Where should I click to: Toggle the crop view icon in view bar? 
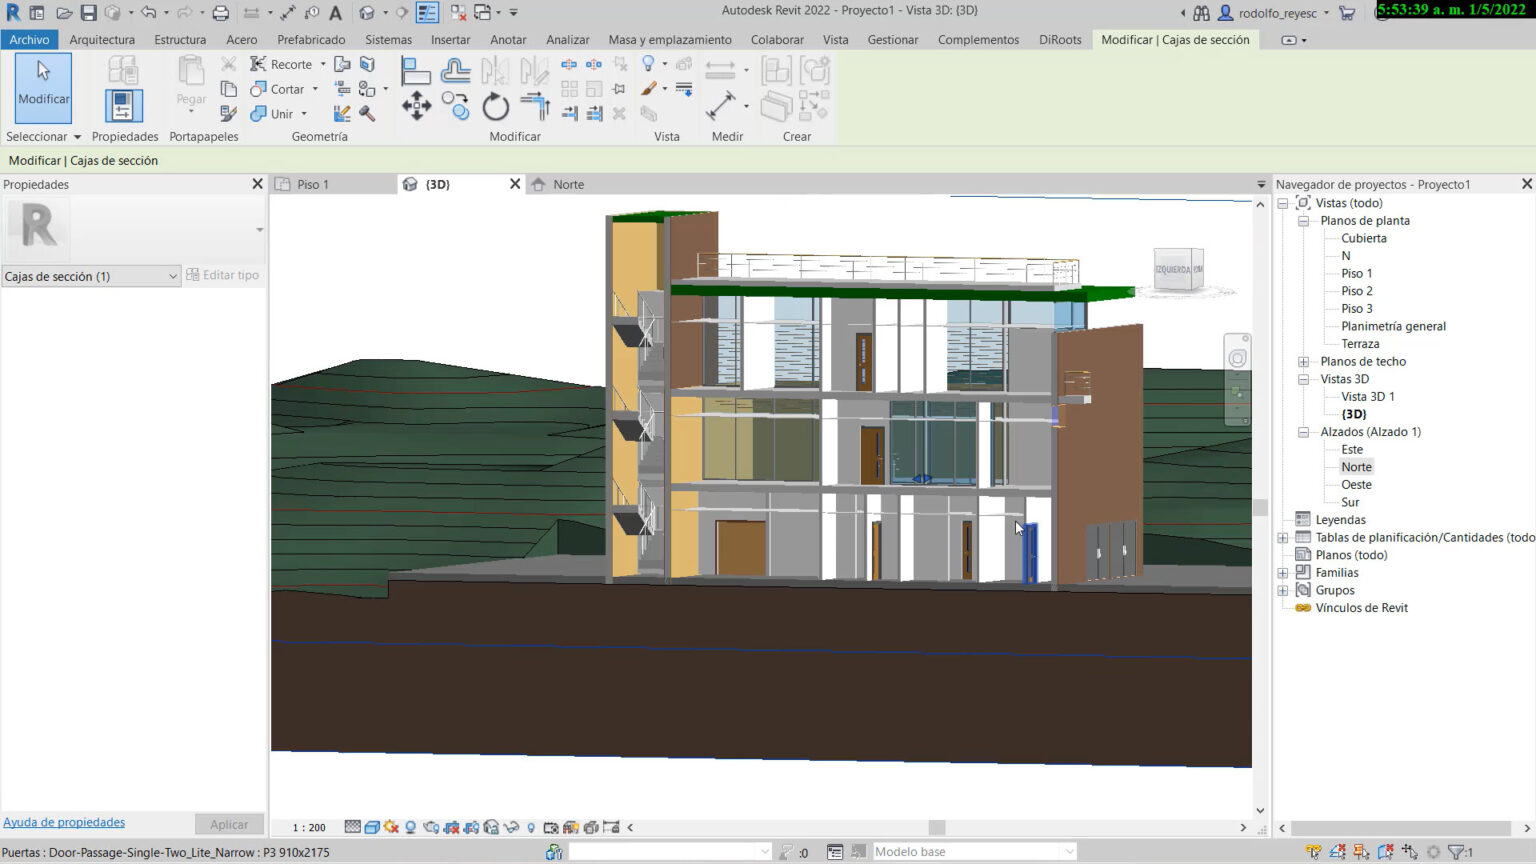(x=451, y=827)
